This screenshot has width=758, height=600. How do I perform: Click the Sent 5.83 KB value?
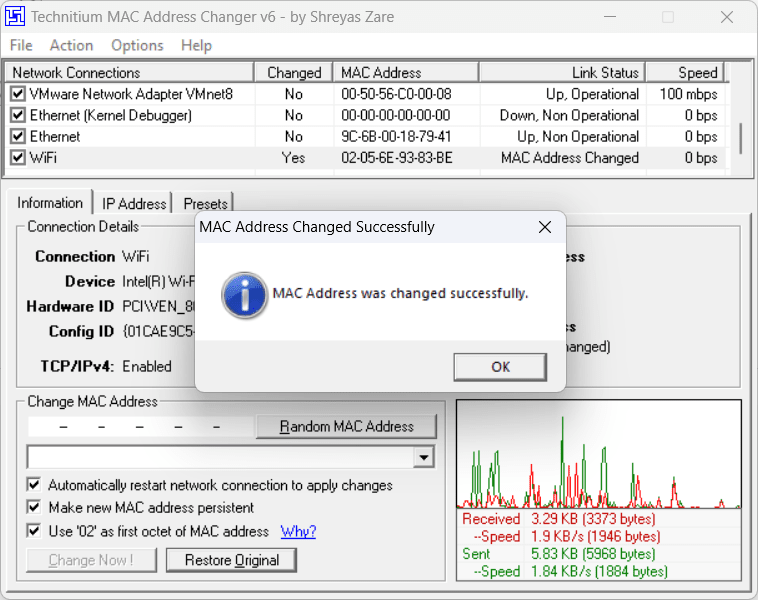(x=593, y=554)
